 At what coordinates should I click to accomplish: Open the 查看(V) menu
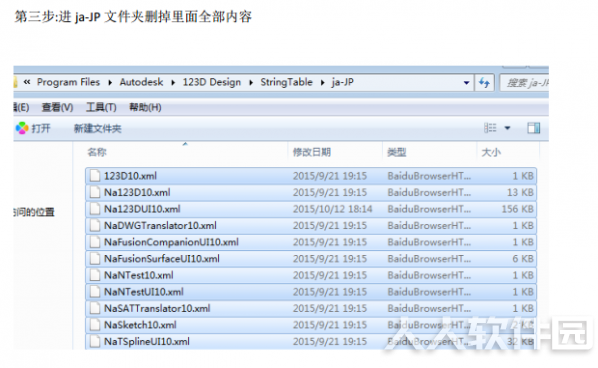[57, 107]
